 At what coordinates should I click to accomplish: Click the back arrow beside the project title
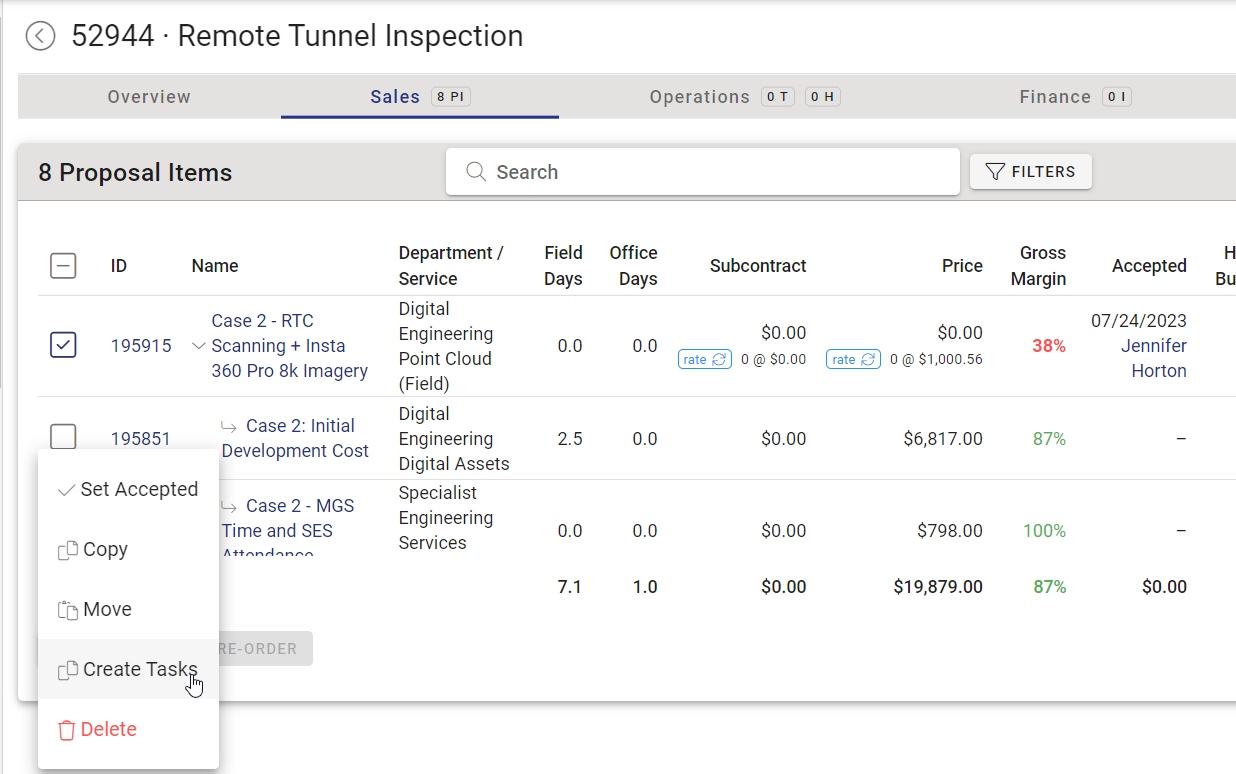tap(40, 35)
